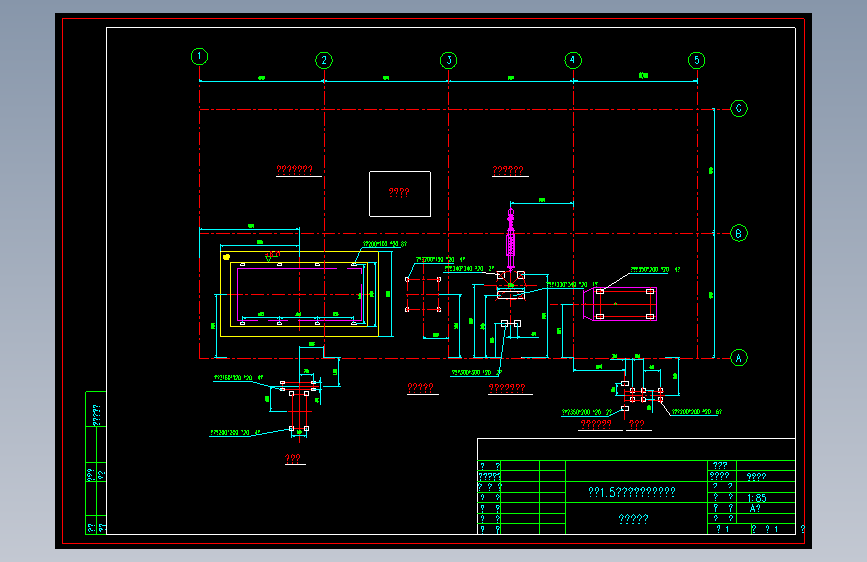The width and height of the screenshot is (867, 562).
Task: Pick row grid bubble A
Action: coord(739,358)
